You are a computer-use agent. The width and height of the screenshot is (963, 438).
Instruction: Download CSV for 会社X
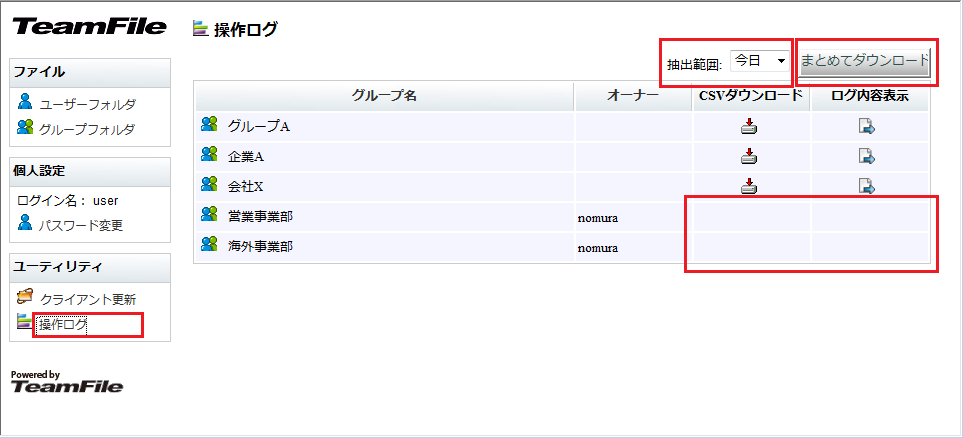[750, 185]
